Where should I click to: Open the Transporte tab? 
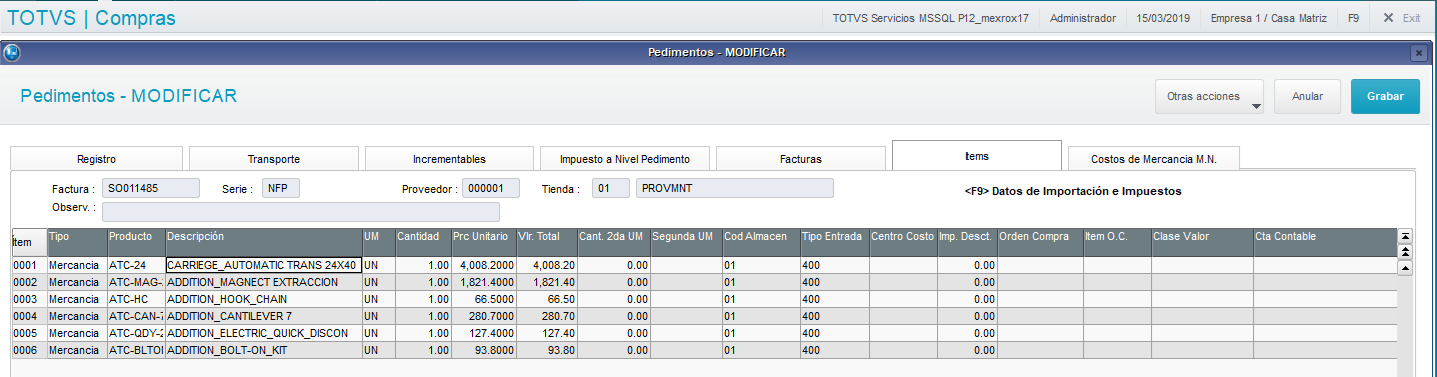[x=274, y=159]
